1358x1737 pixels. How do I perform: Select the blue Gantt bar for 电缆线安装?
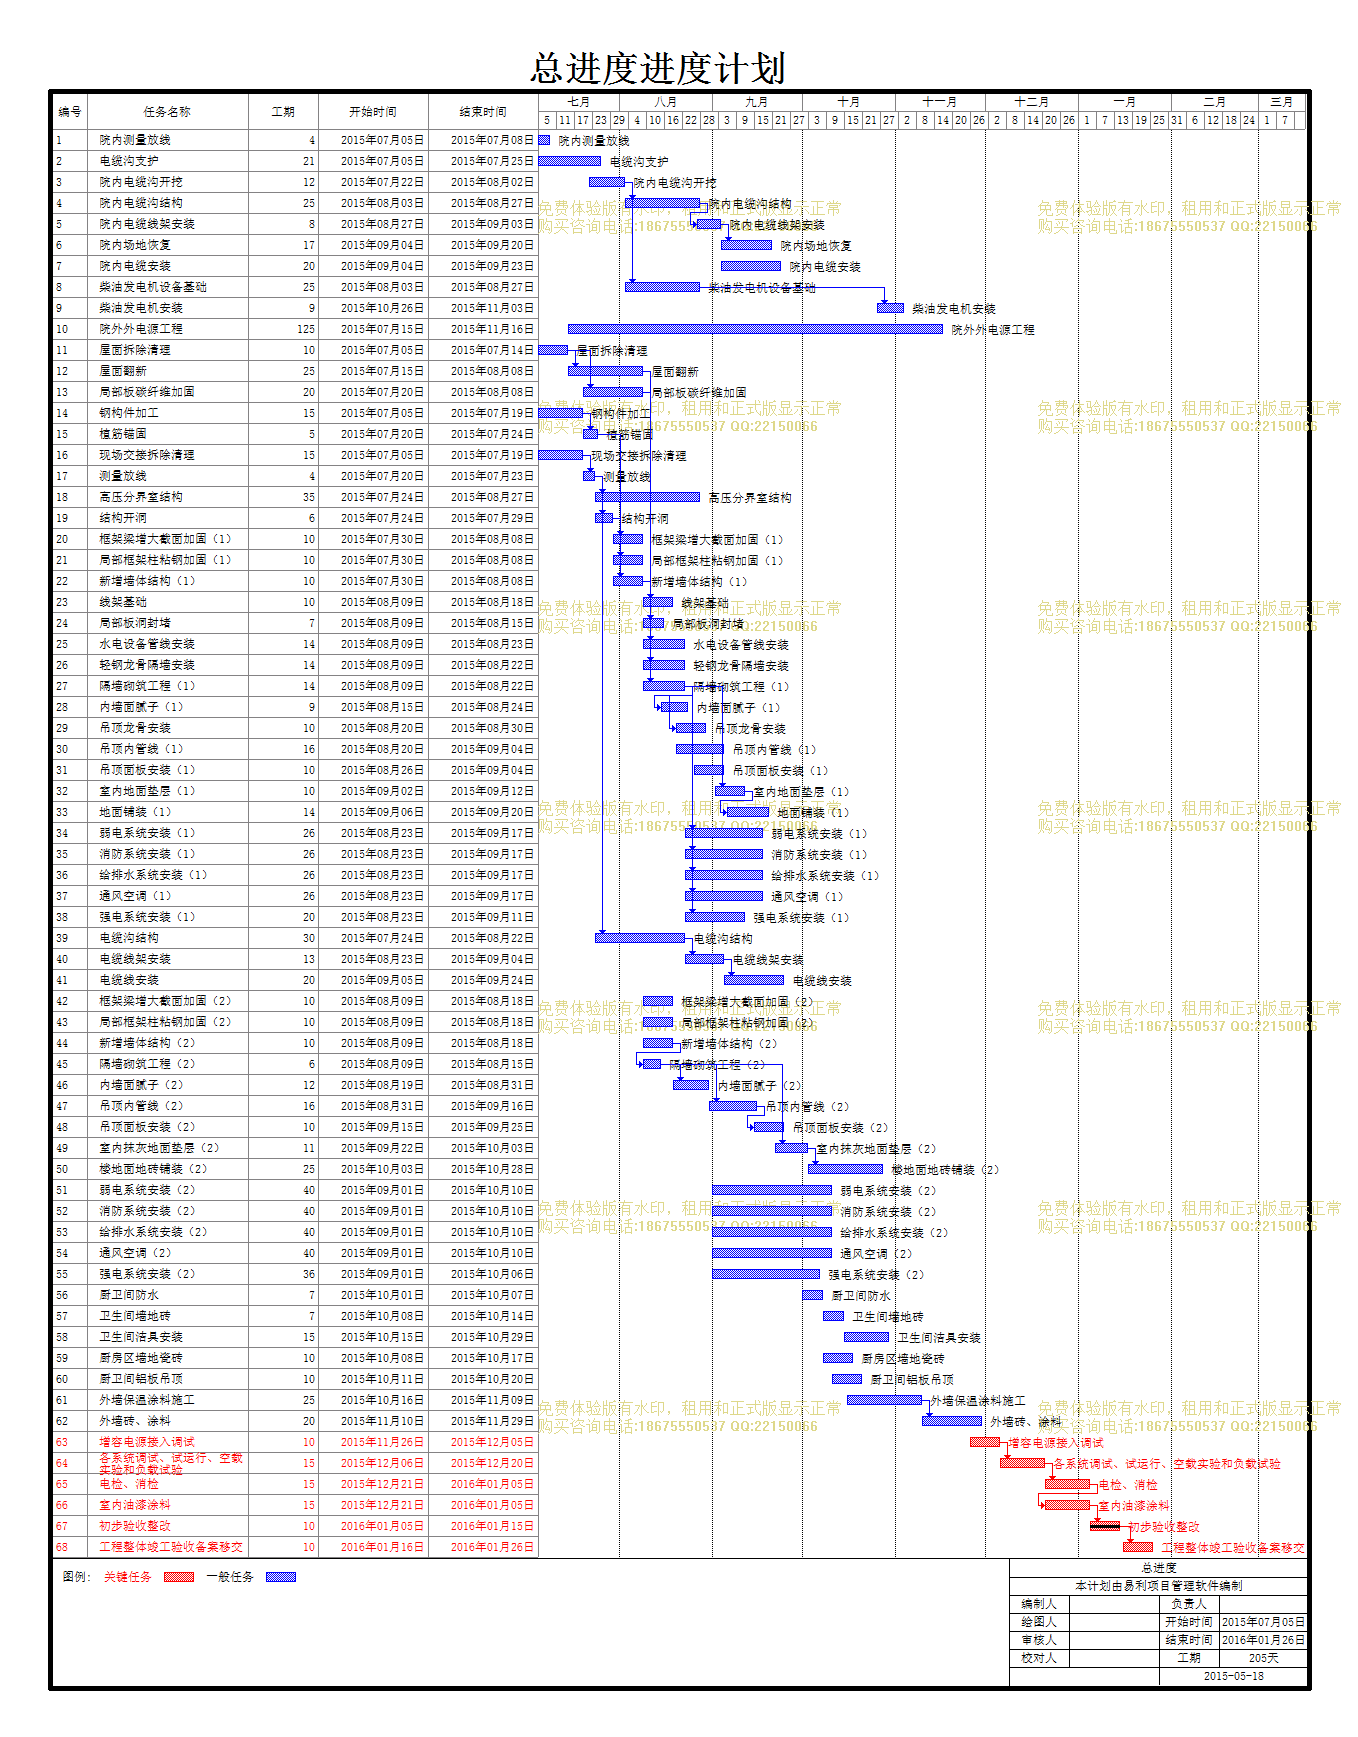[754, 980]
